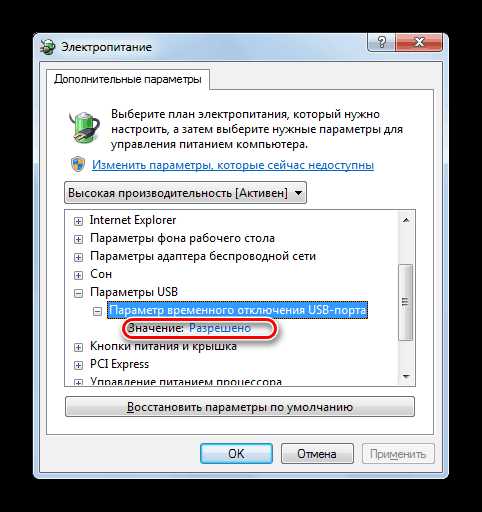The height and width of the screenshot is (512, 482).
Task: Click the Отмена button
Action: (317, 454)
